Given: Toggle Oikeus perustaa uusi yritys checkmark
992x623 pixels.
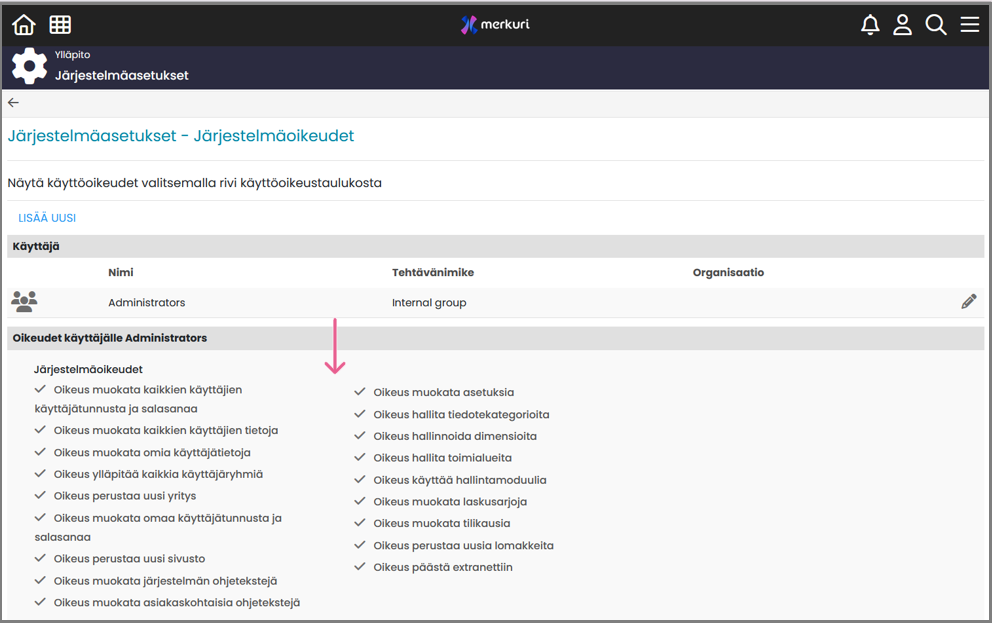Looking at the screenshot, I should click(40, 496).
